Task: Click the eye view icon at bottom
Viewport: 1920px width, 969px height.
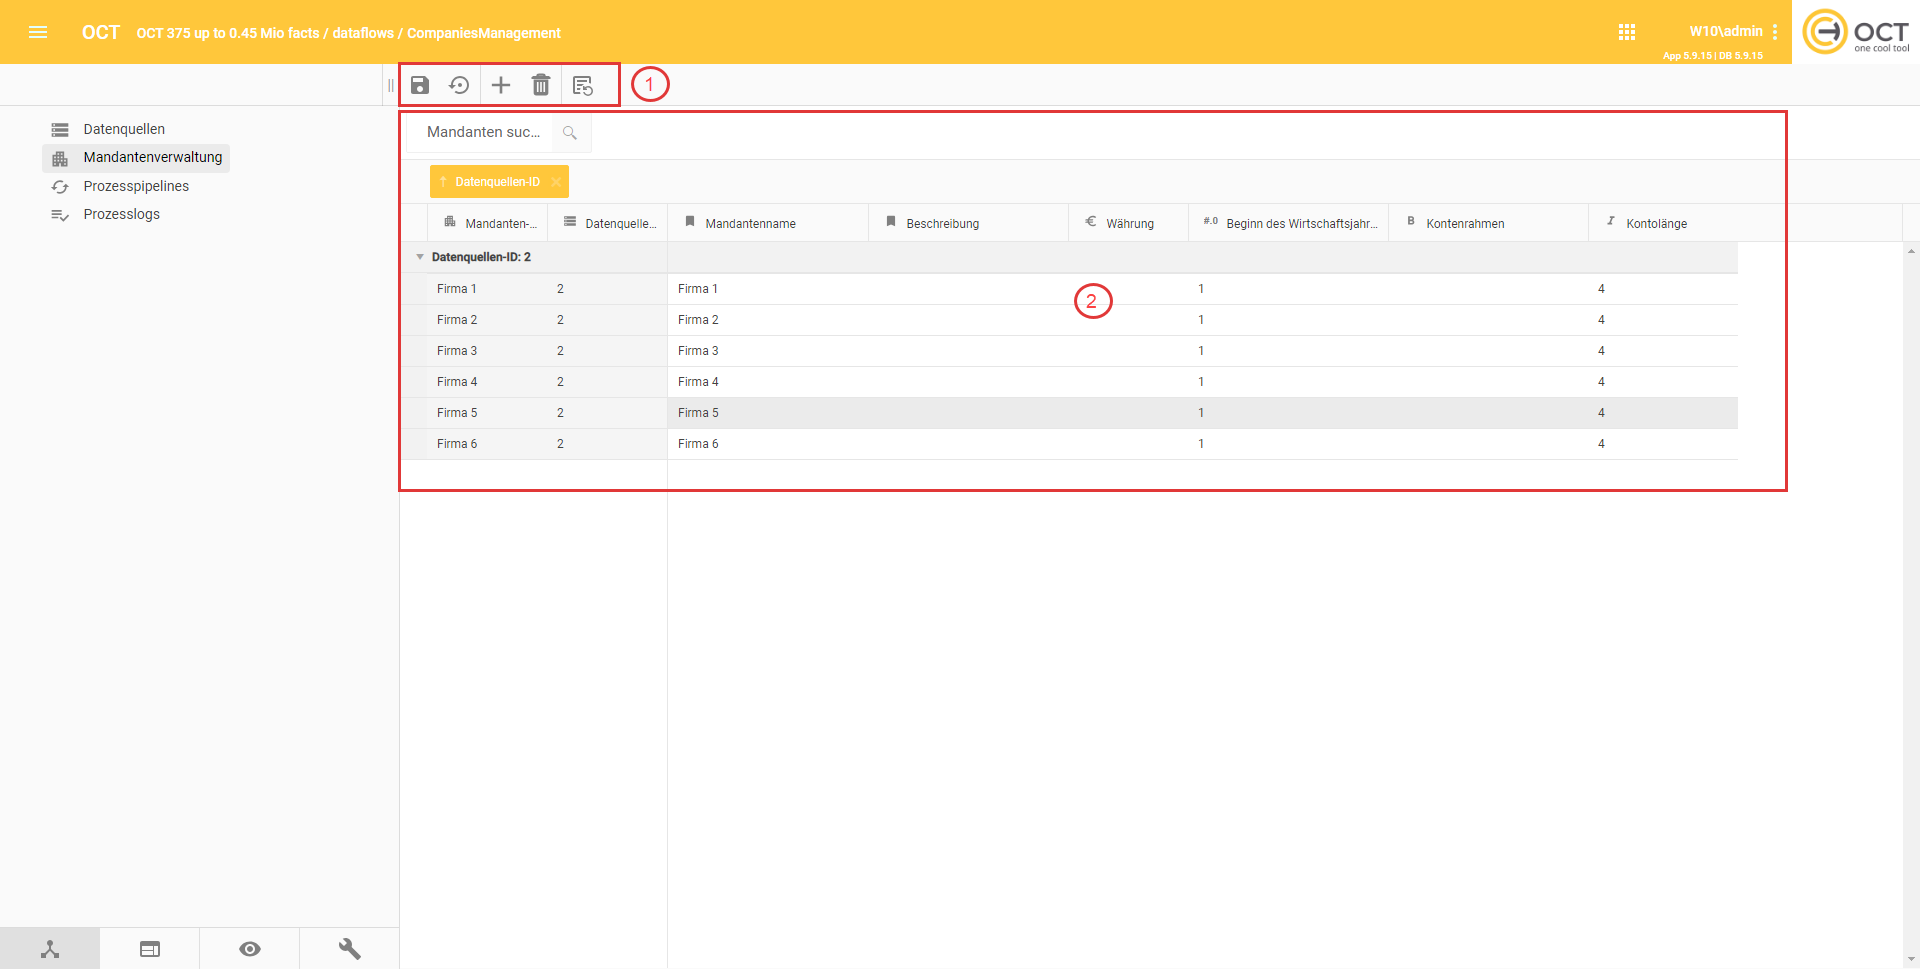Action: click(x=250, y=949)
